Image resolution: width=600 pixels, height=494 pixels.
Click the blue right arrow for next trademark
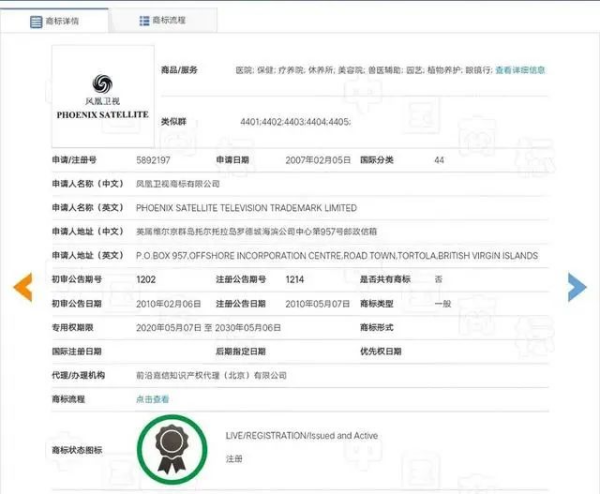[577, 287]
